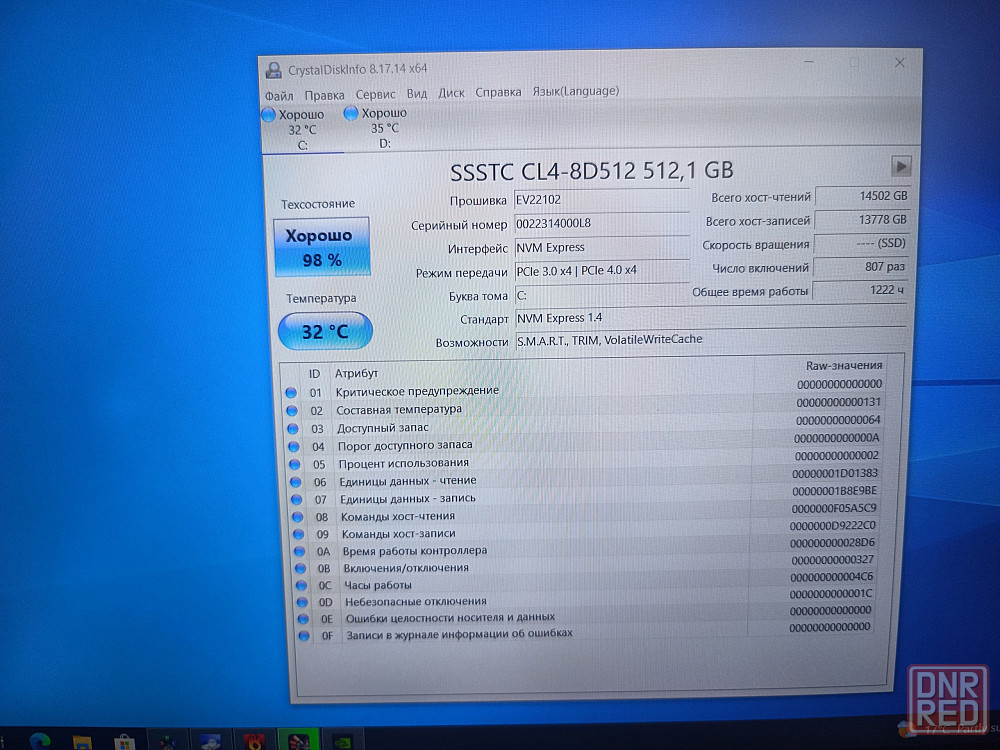Image resolution: width=1000 pixels, height=750 pixels.
Task: Open the Диск menu
Action: coord(451,93)
